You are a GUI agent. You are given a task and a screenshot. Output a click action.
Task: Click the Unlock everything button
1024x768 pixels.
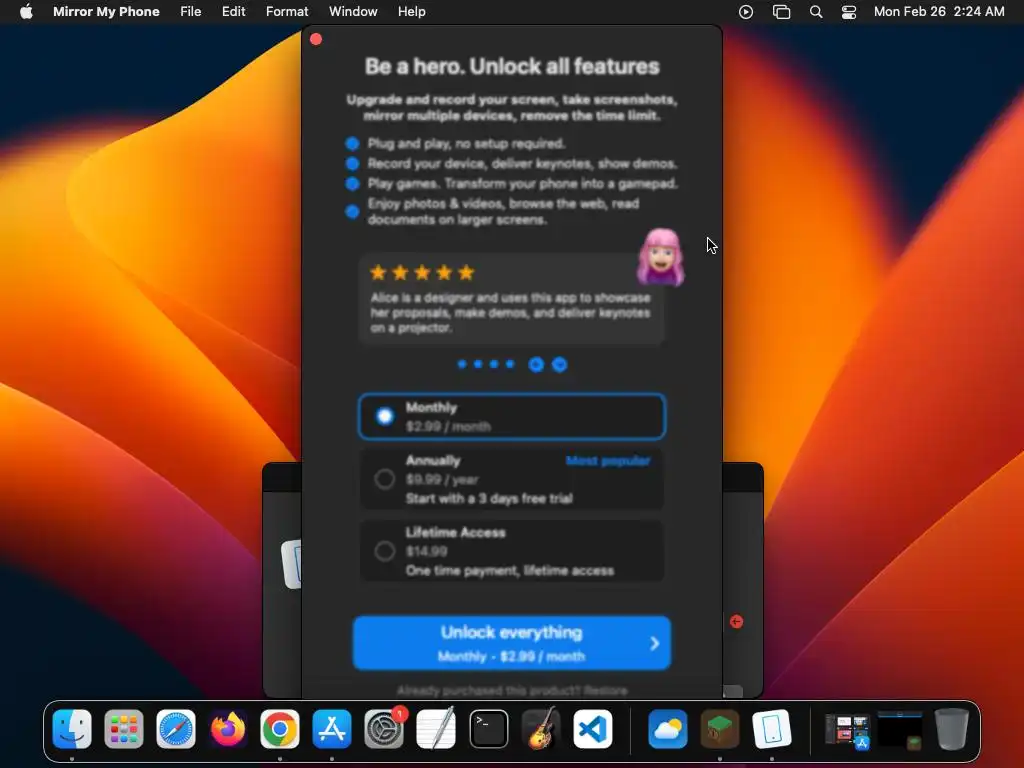tap(512, 643)
